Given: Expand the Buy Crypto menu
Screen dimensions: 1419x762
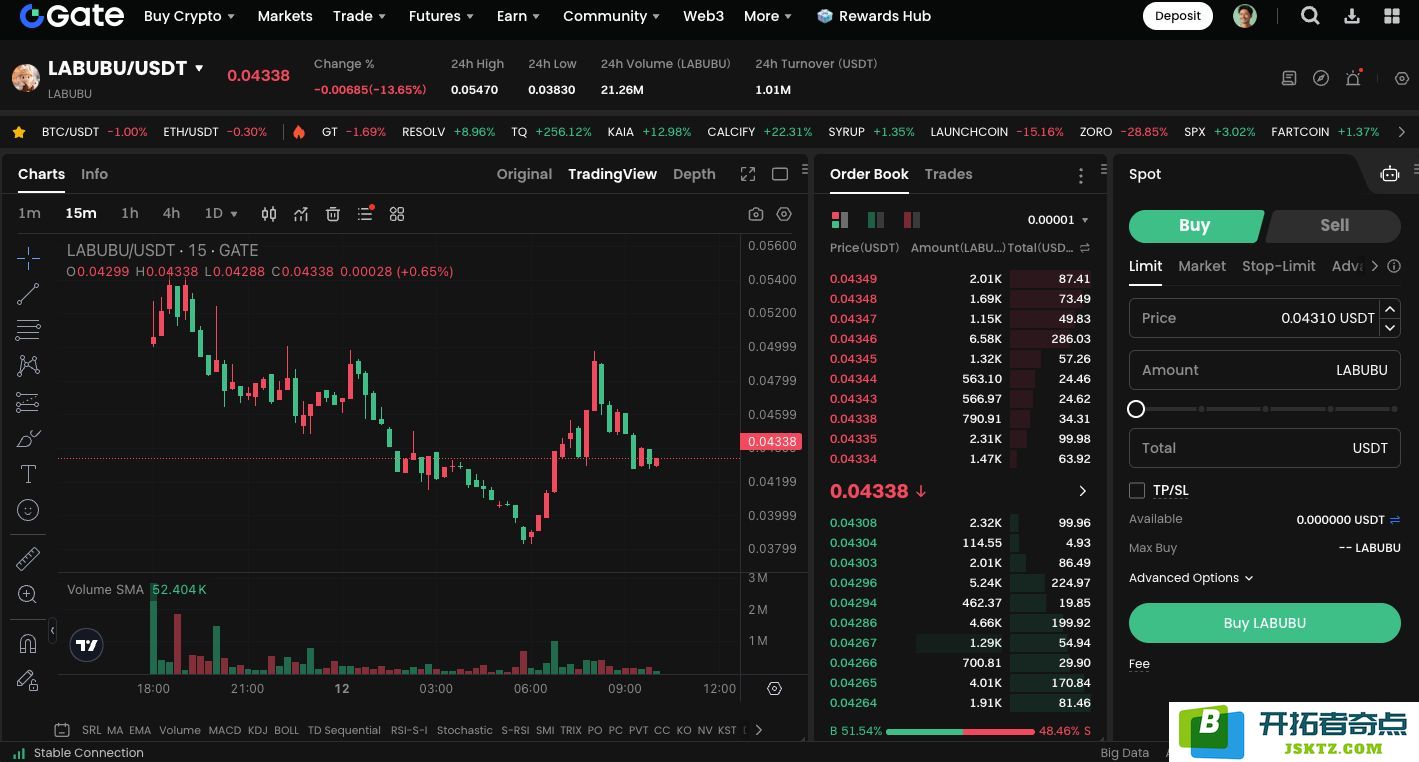Looking at the screenshot, I should [x=189, y=16].
